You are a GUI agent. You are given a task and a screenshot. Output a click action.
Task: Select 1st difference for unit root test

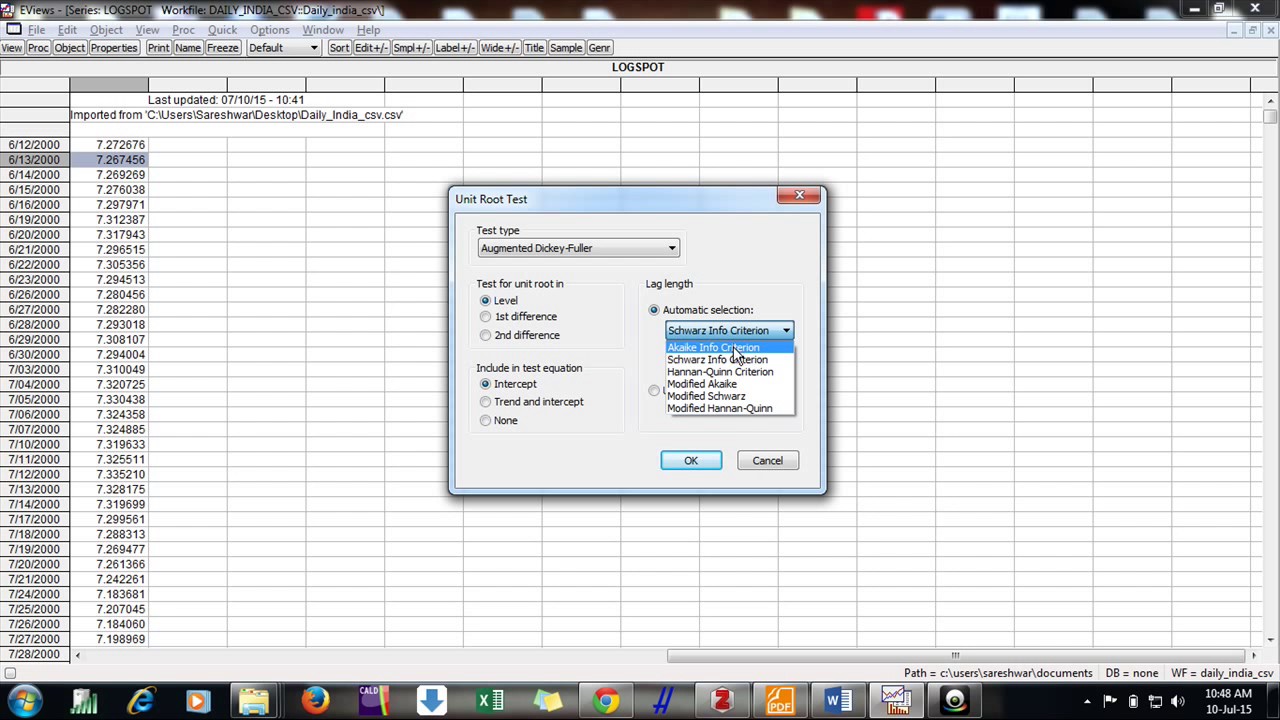pos(485,317)
